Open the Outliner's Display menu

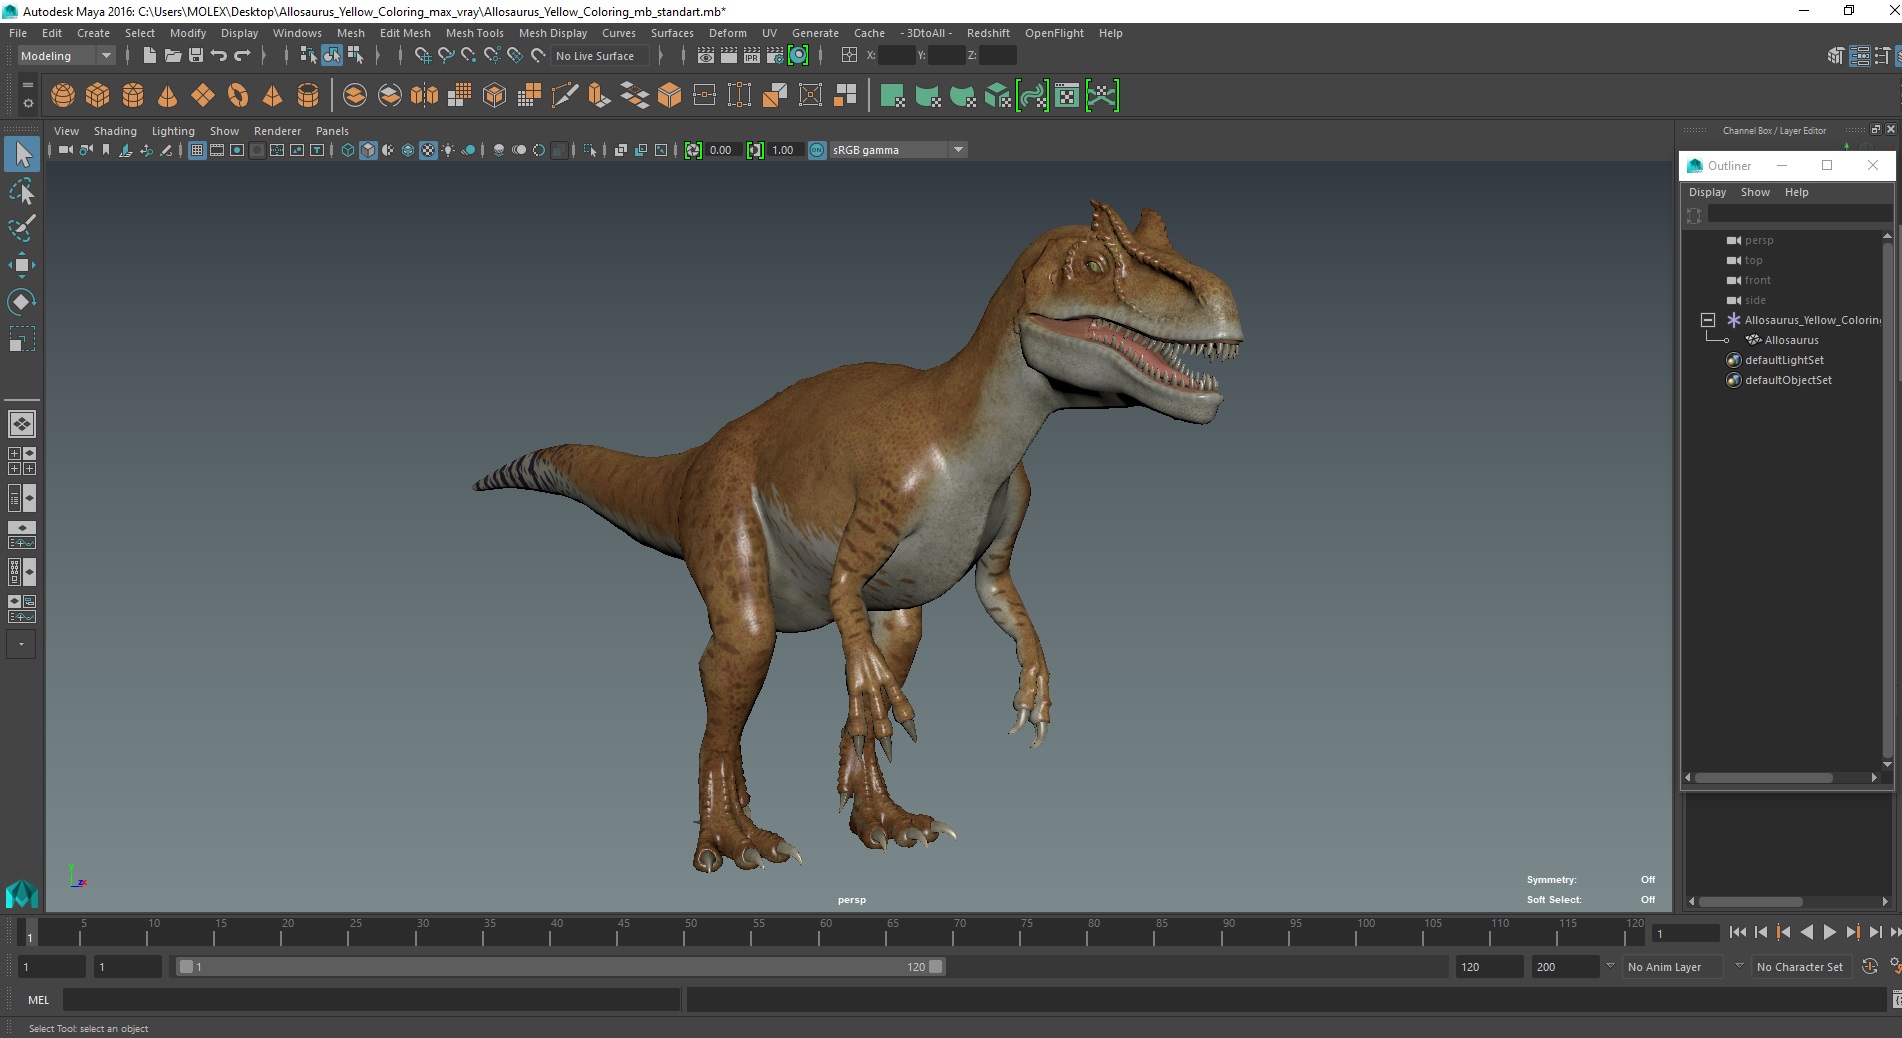1707,192
